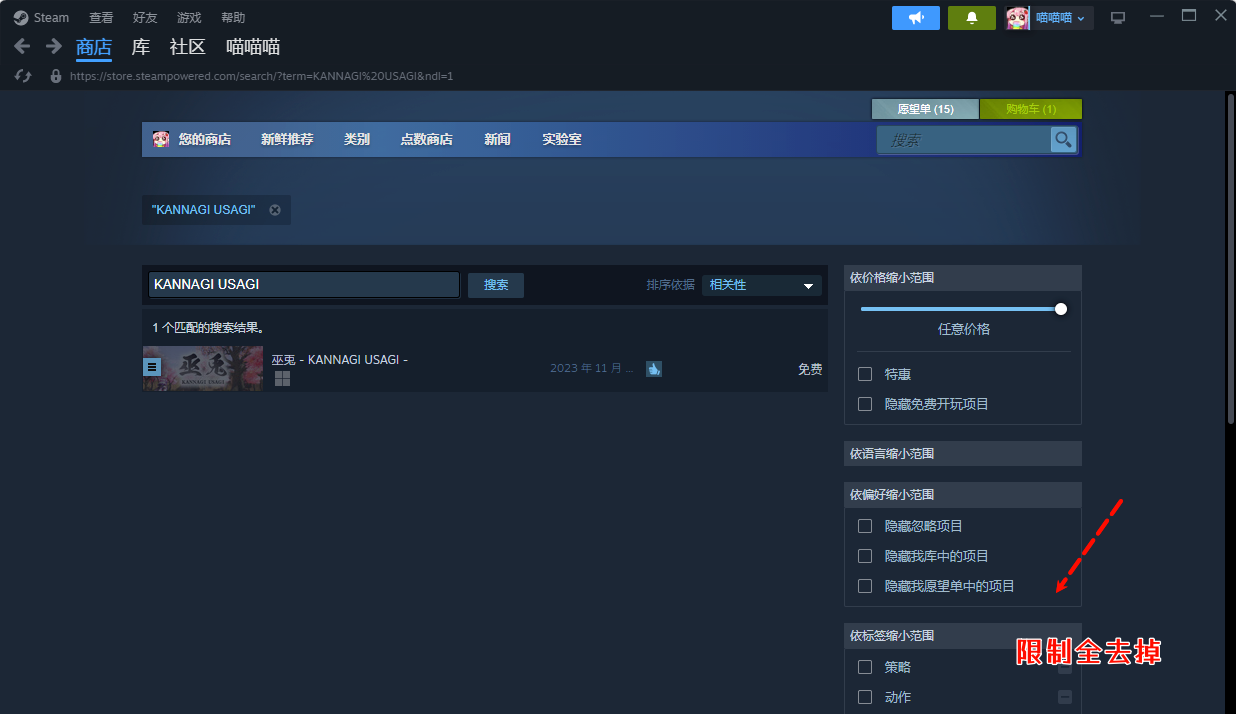This screenshot has height=714, width=1236.
Task: Collapse the 依偏好缩小范围 header
Action: 963,495
